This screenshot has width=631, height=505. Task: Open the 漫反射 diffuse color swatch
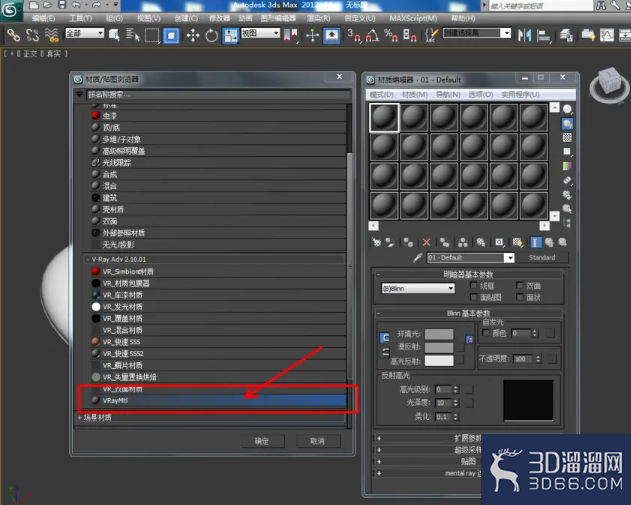[439, 348]
